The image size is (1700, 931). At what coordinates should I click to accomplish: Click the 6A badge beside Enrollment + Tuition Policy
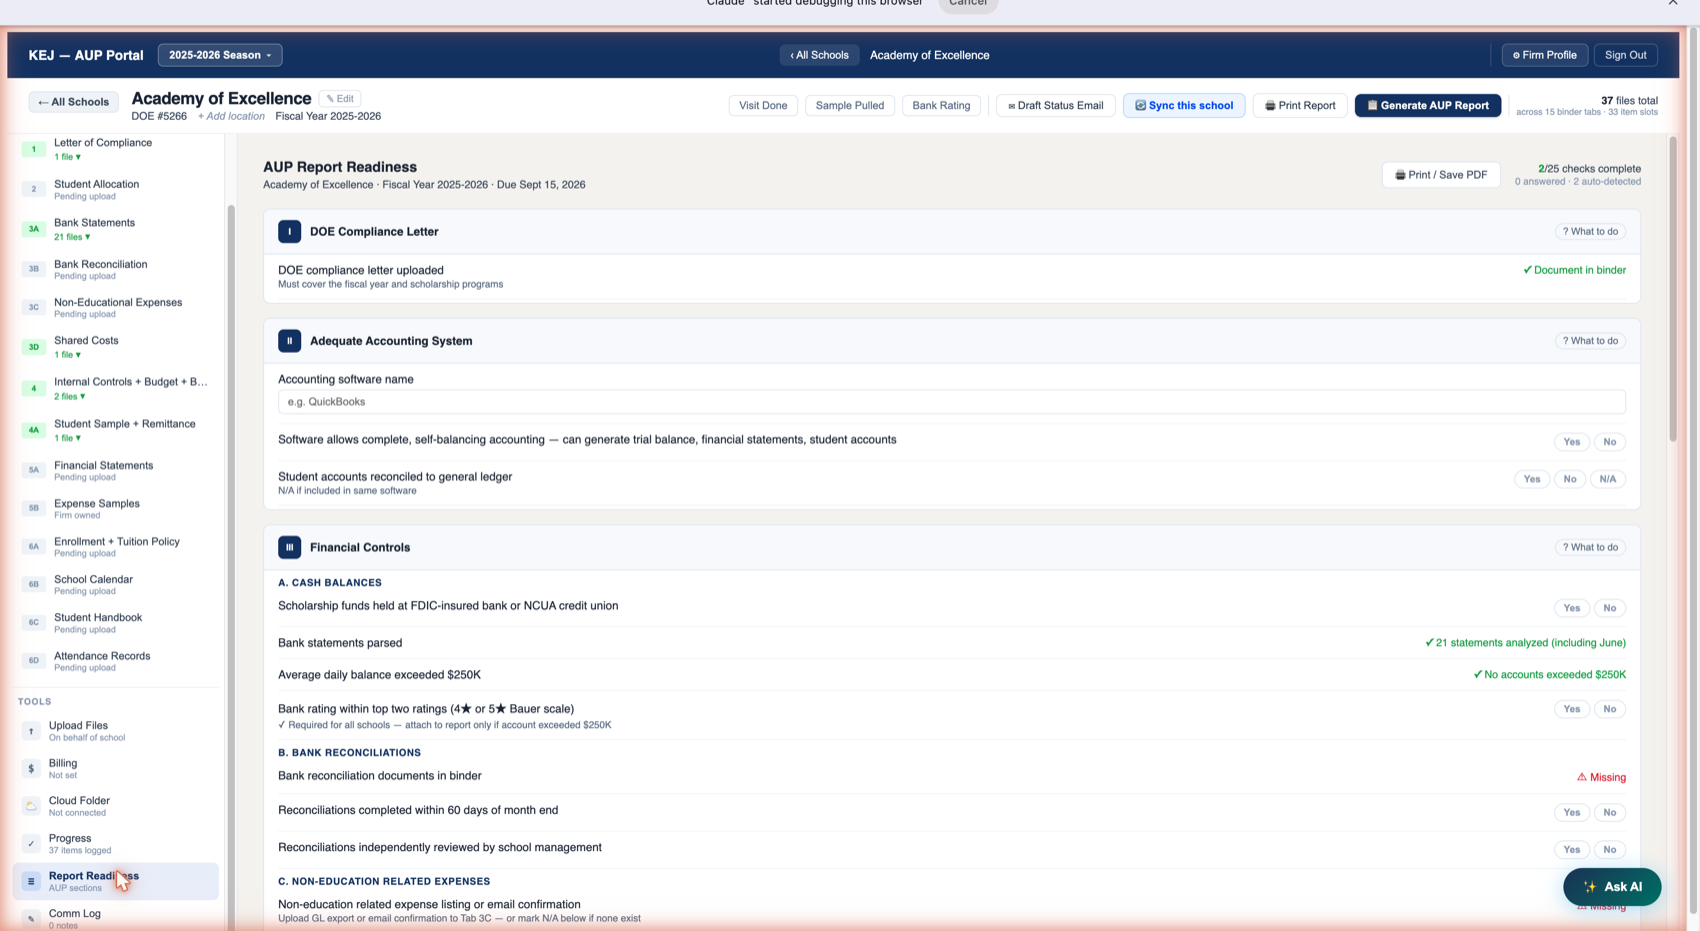33,546
